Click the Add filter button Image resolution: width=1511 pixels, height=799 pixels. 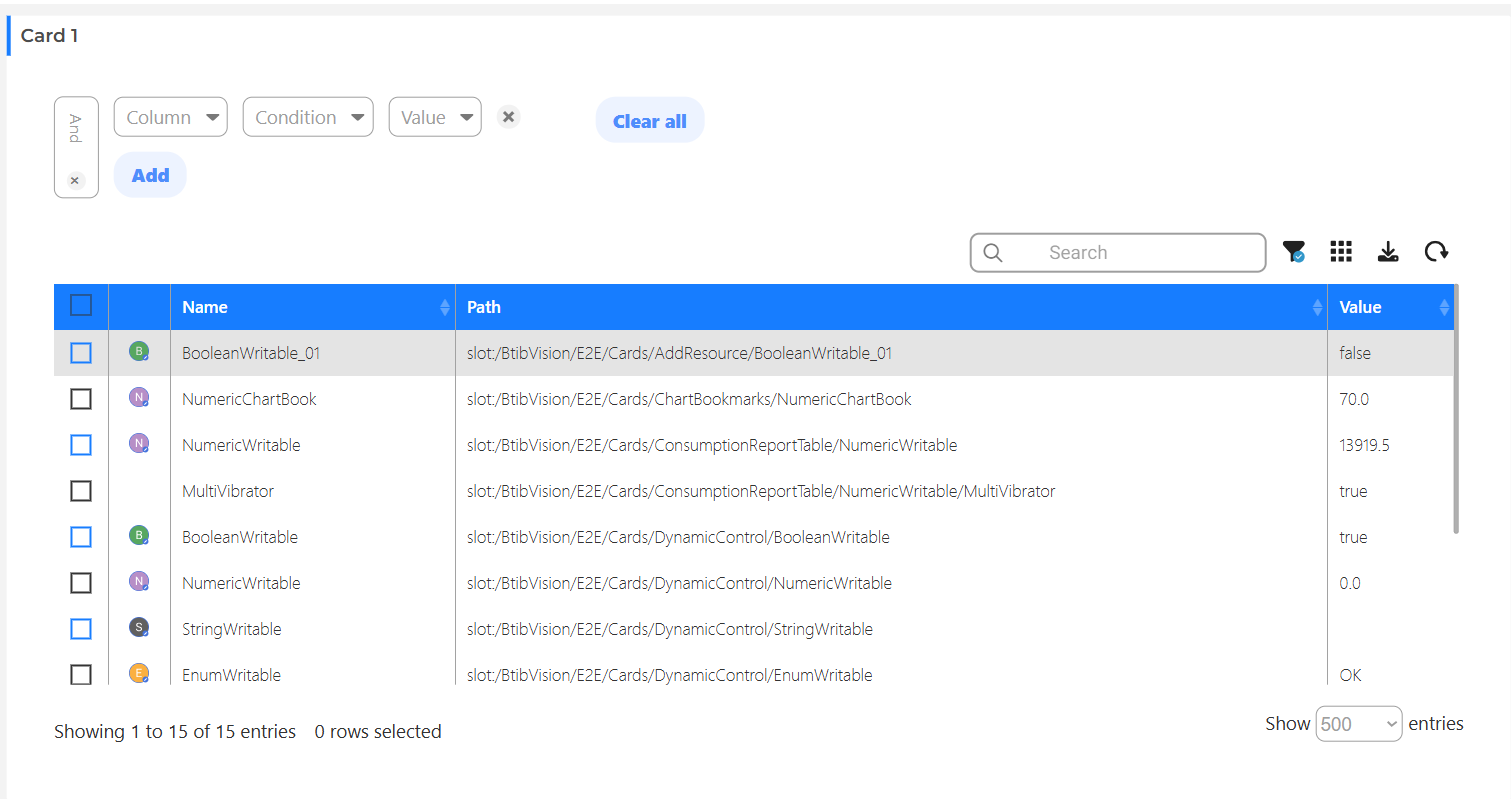click(x=150, y=175)
